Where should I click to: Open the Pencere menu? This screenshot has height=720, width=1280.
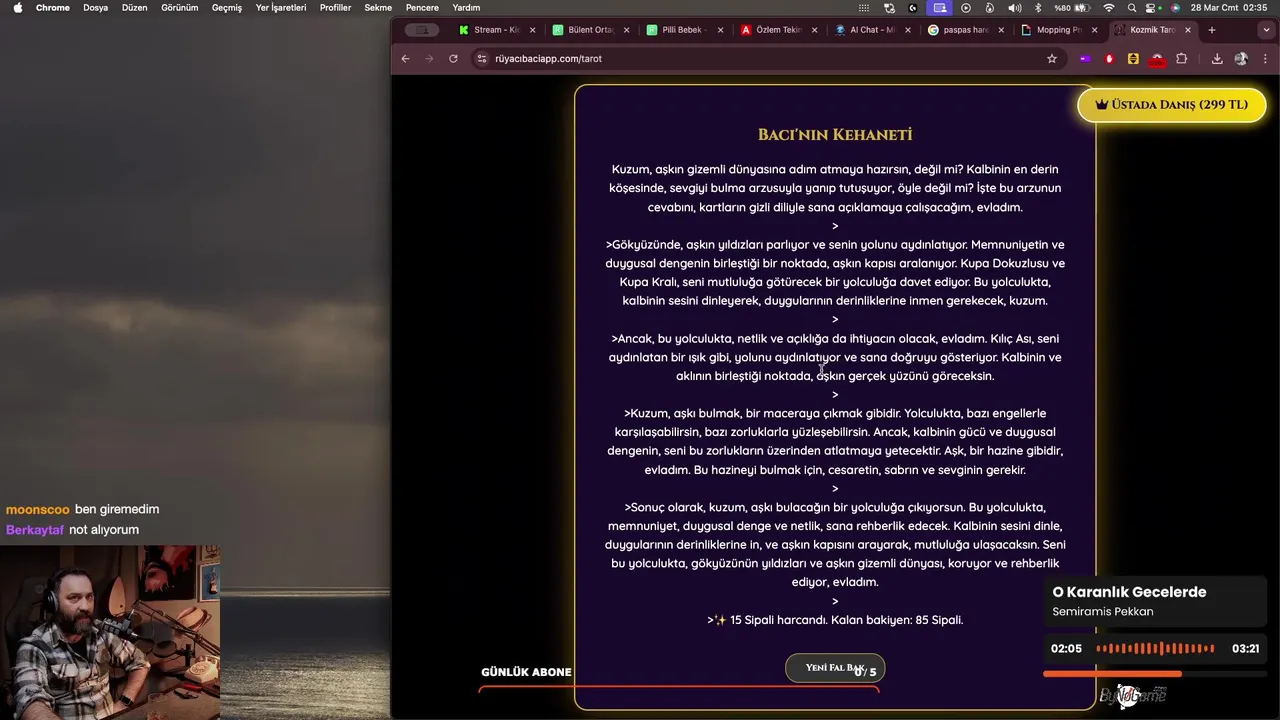422,7
